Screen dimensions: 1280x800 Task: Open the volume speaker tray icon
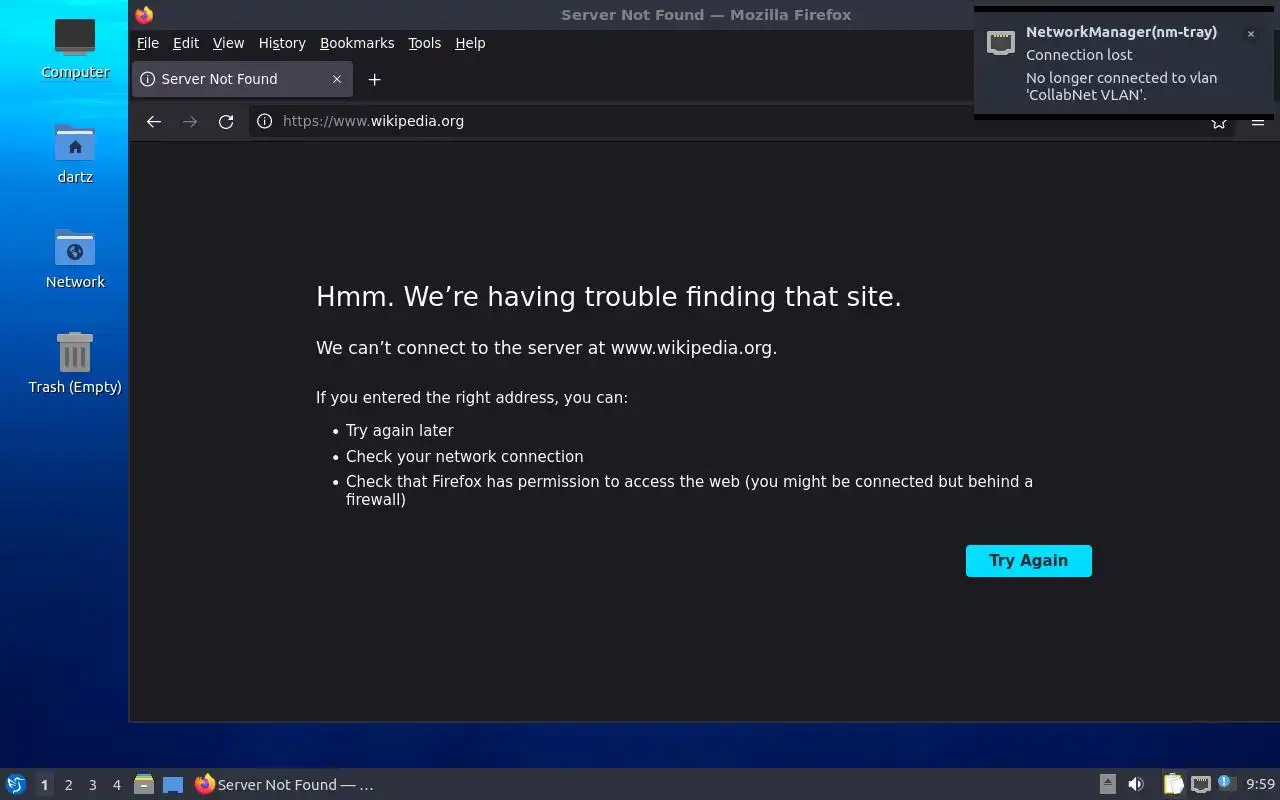pyautogui.click(x=1136, y=785)
